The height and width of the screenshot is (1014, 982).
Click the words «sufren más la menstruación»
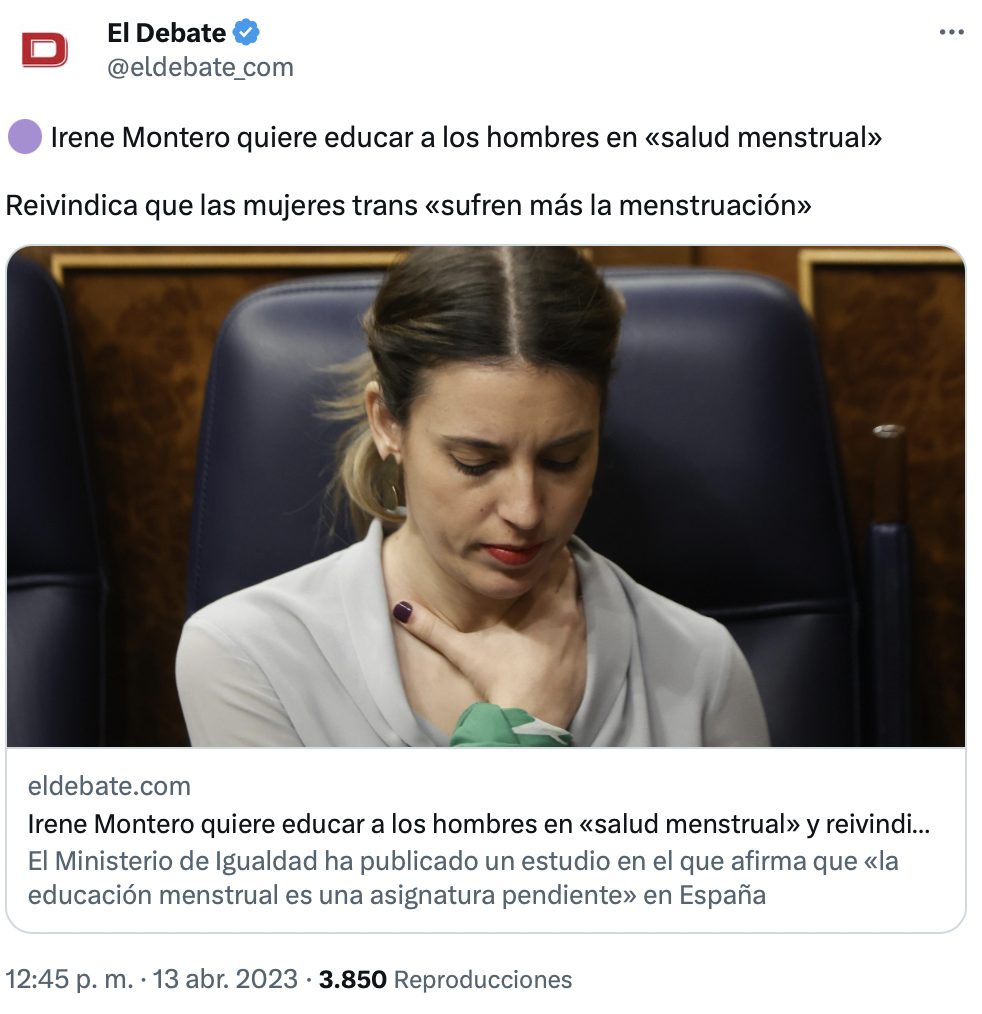[x=618, y=206]
